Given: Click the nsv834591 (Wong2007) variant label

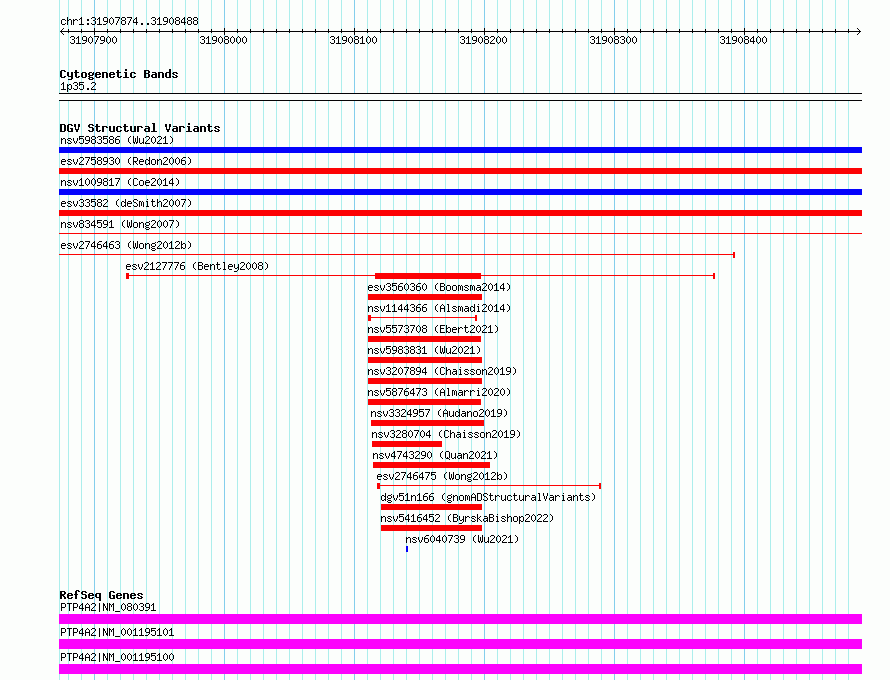Looking at the screenshot, I should [120, 224].
